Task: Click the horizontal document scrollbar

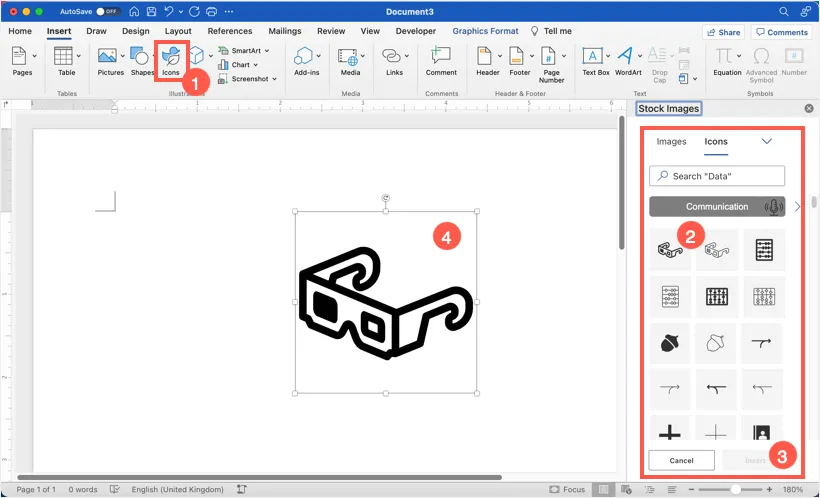Action: 259,477
